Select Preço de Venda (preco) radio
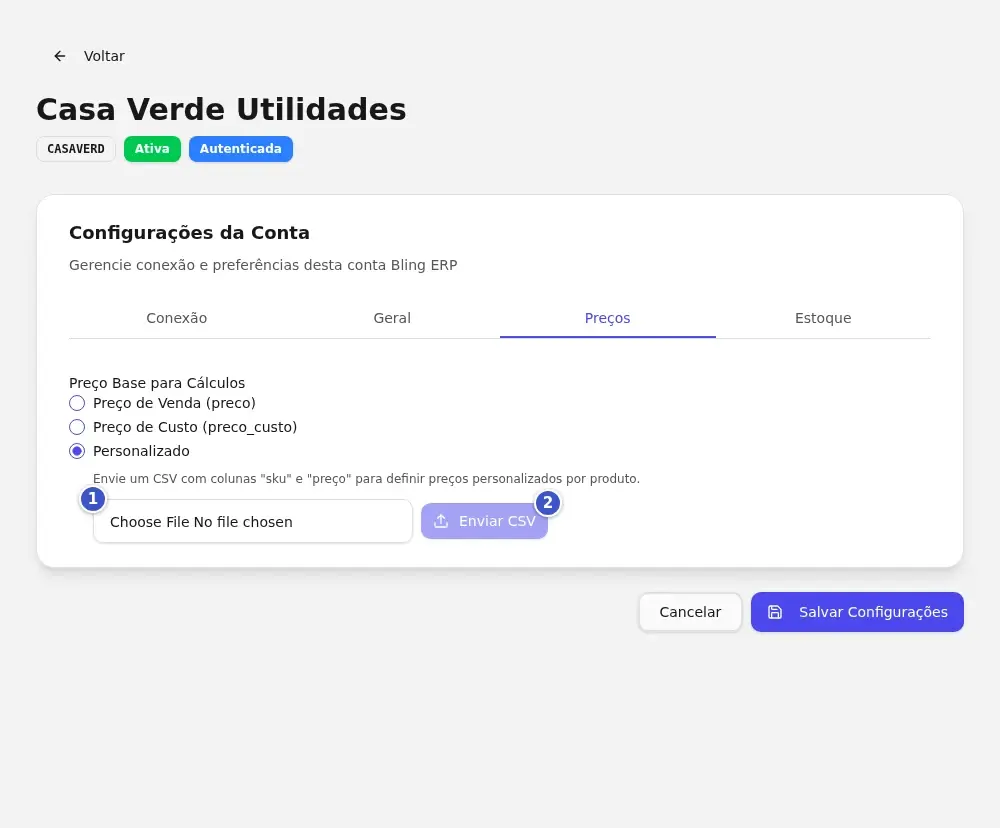Screen dimensions: 1000x828 point(77,403)
